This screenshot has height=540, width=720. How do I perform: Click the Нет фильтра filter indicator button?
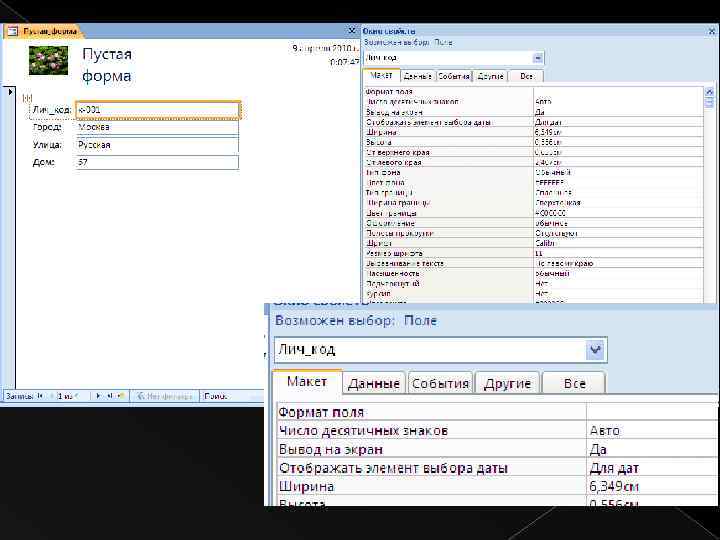pos(164,396)
